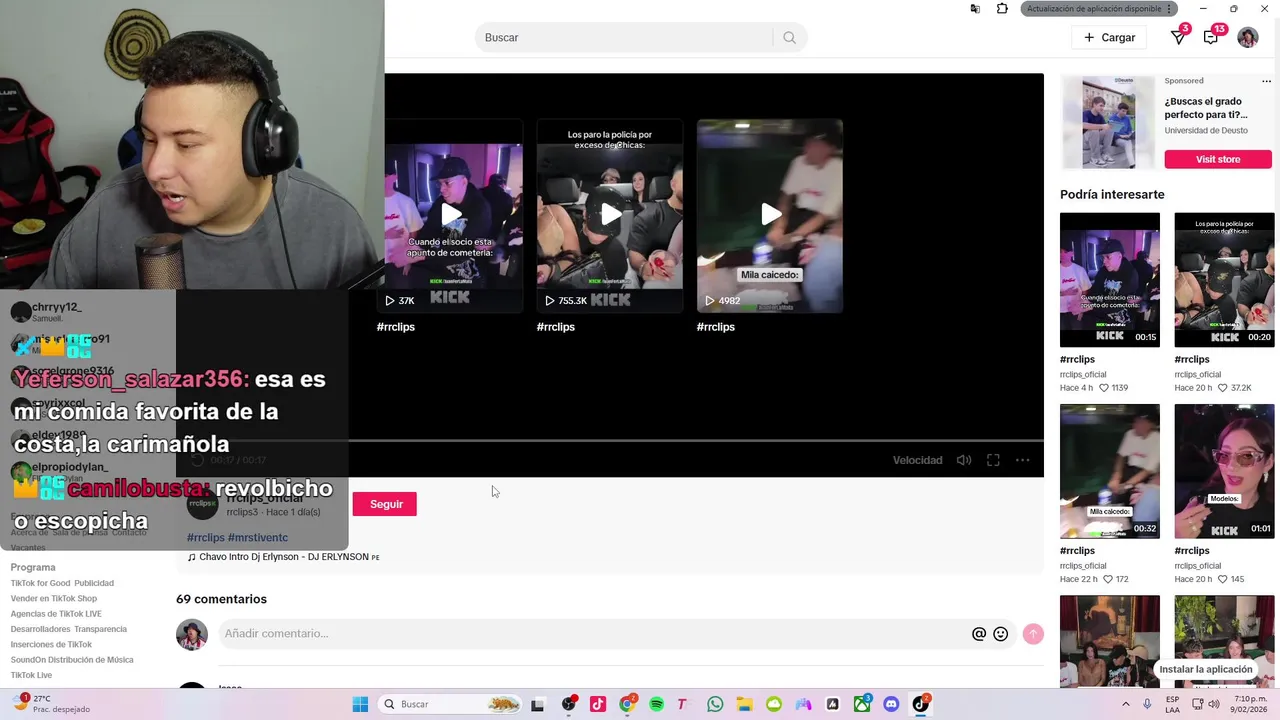
Task: Open the Universidad de Deusto ad image
Action: tap(1110, 123)
